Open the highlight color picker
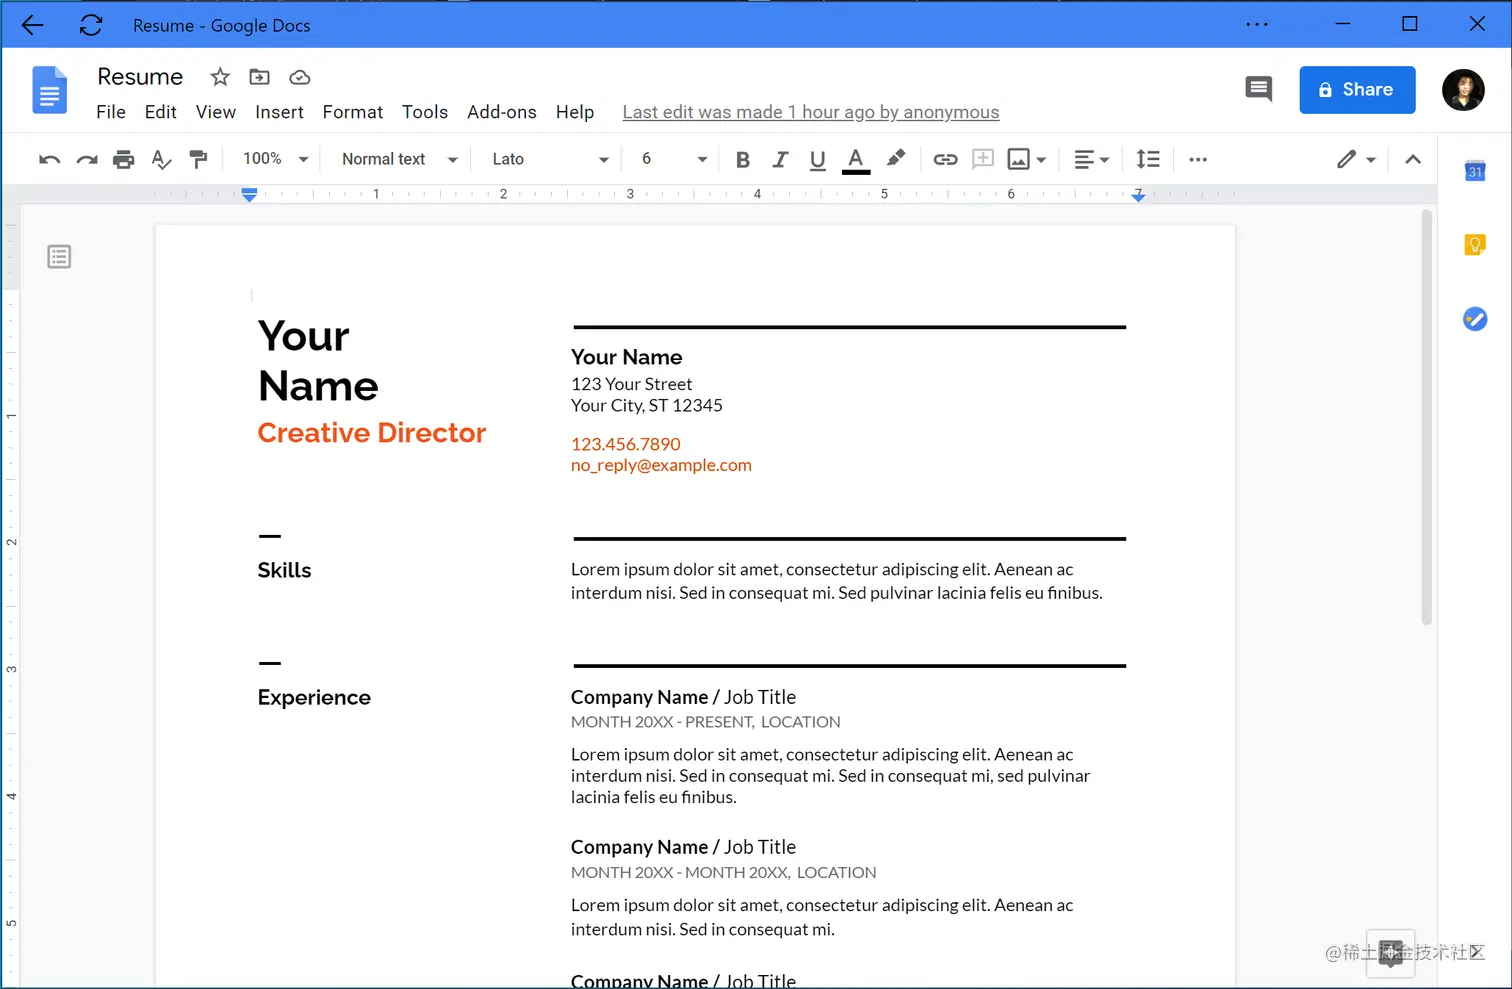 pyautogui.click(x=896, y=158)
